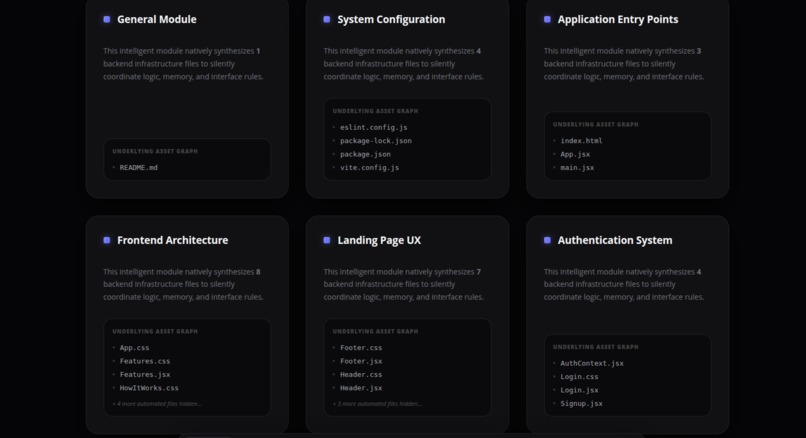The image size is (806, 438).
Task: Click the Authentication System description paragraph
Action: (624, 284)
